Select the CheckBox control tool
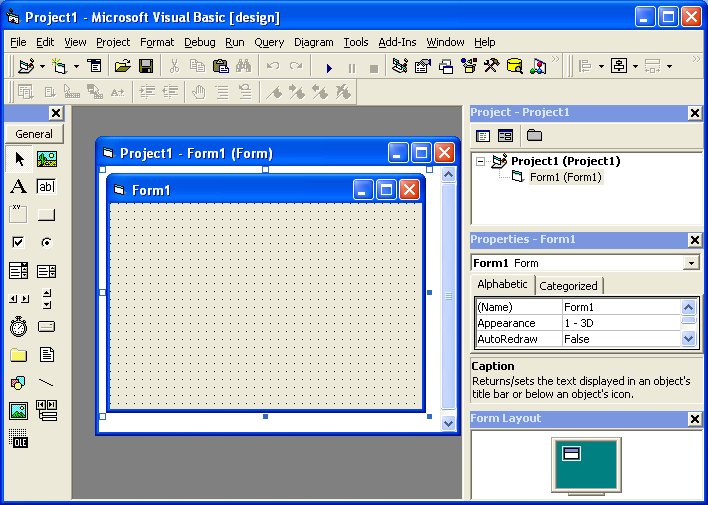Image resolution: width=708 pixels, height=505 pixels. (19, 243)
